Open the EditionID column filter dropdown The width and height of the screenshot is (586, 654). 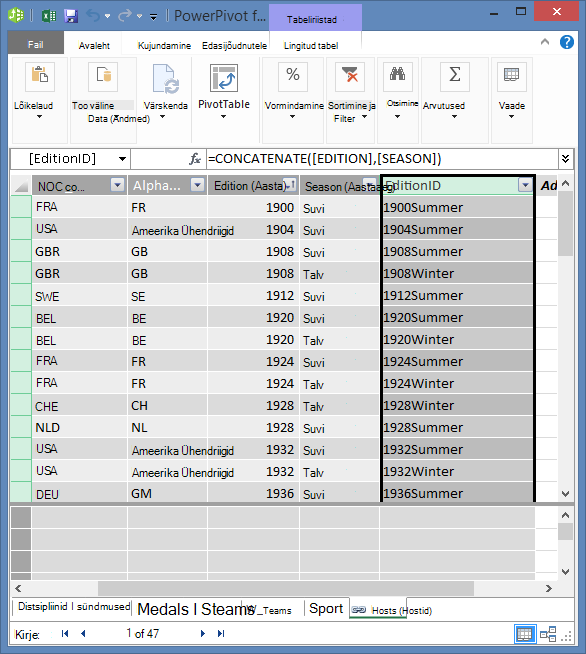click(526, 184)
